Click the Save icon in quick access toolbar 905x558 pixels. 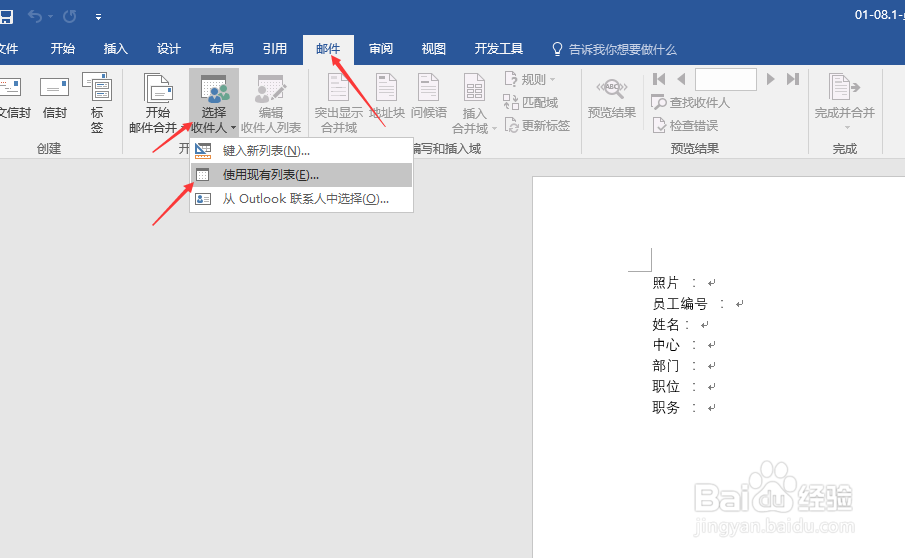[x=6, y=17]
